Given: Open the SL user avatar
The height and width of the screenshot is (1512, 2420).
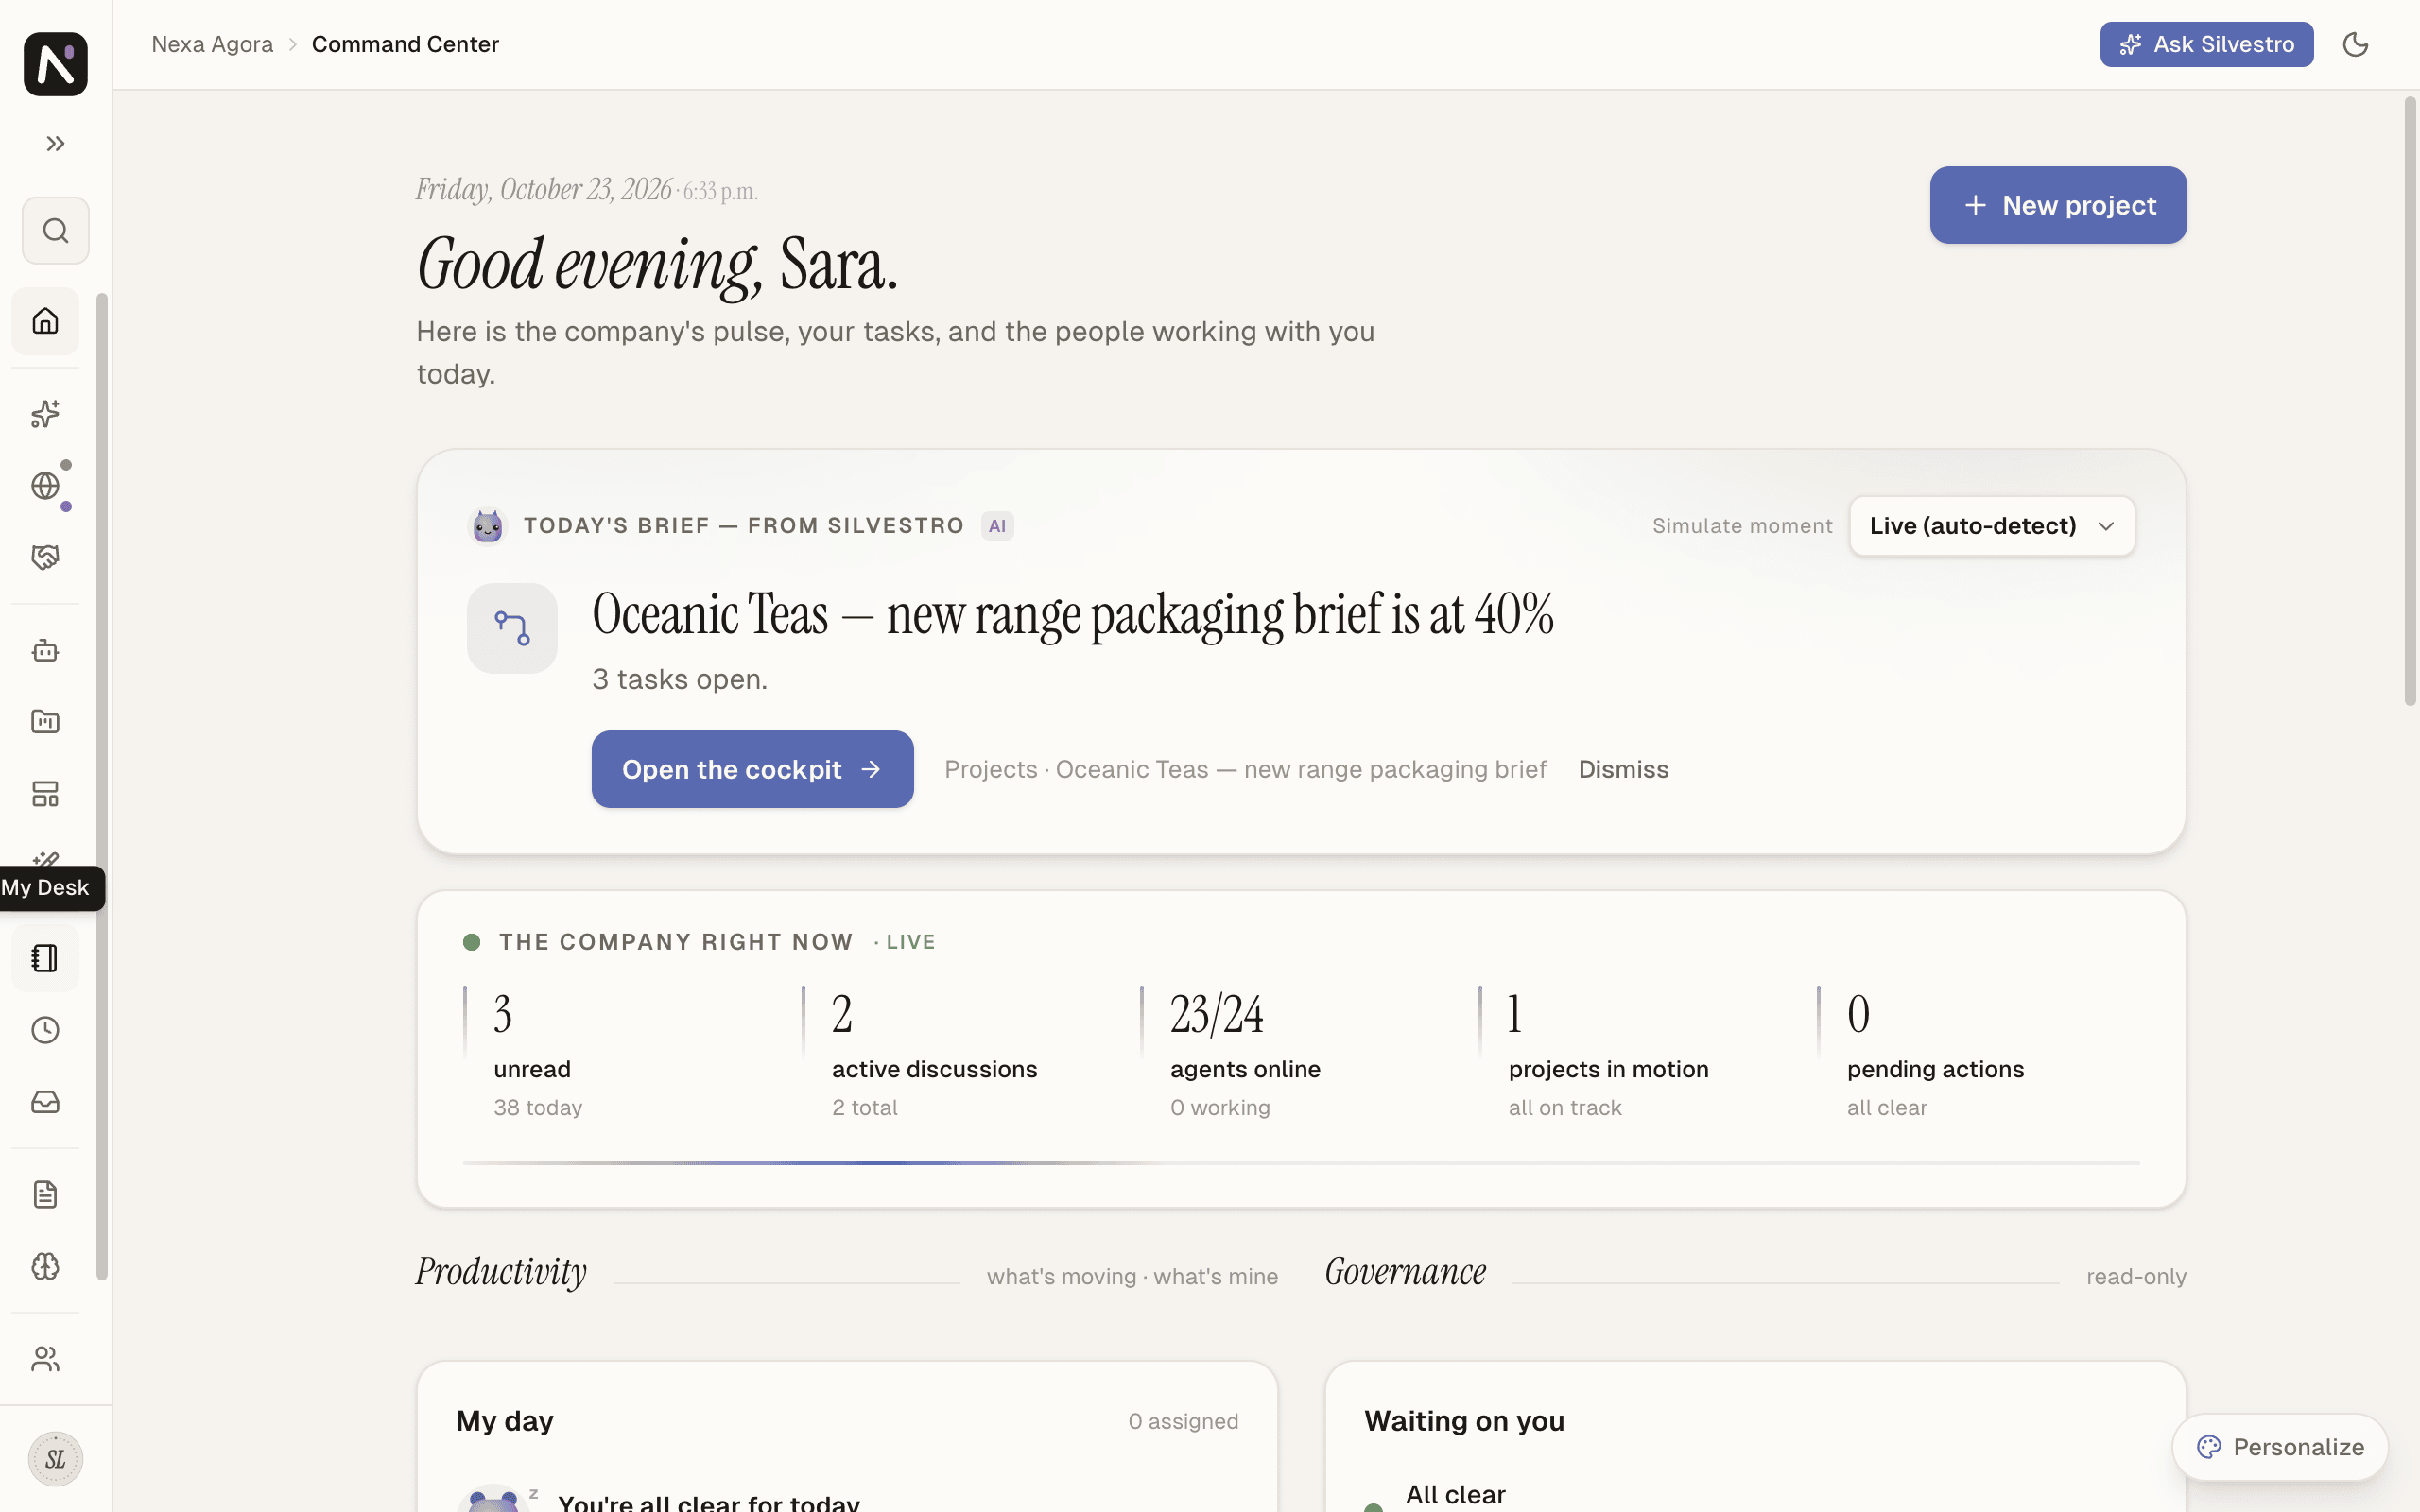Looking at the screenshot, I should 56,1459.
